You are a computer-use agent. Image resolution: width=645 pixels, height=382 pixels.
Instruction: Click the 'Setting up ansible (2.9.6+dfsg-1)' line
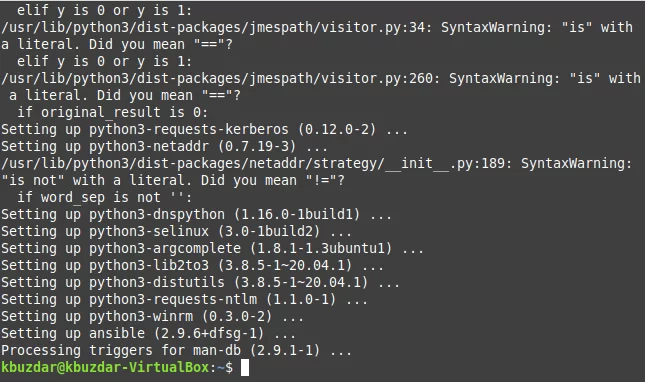point(148,333)
